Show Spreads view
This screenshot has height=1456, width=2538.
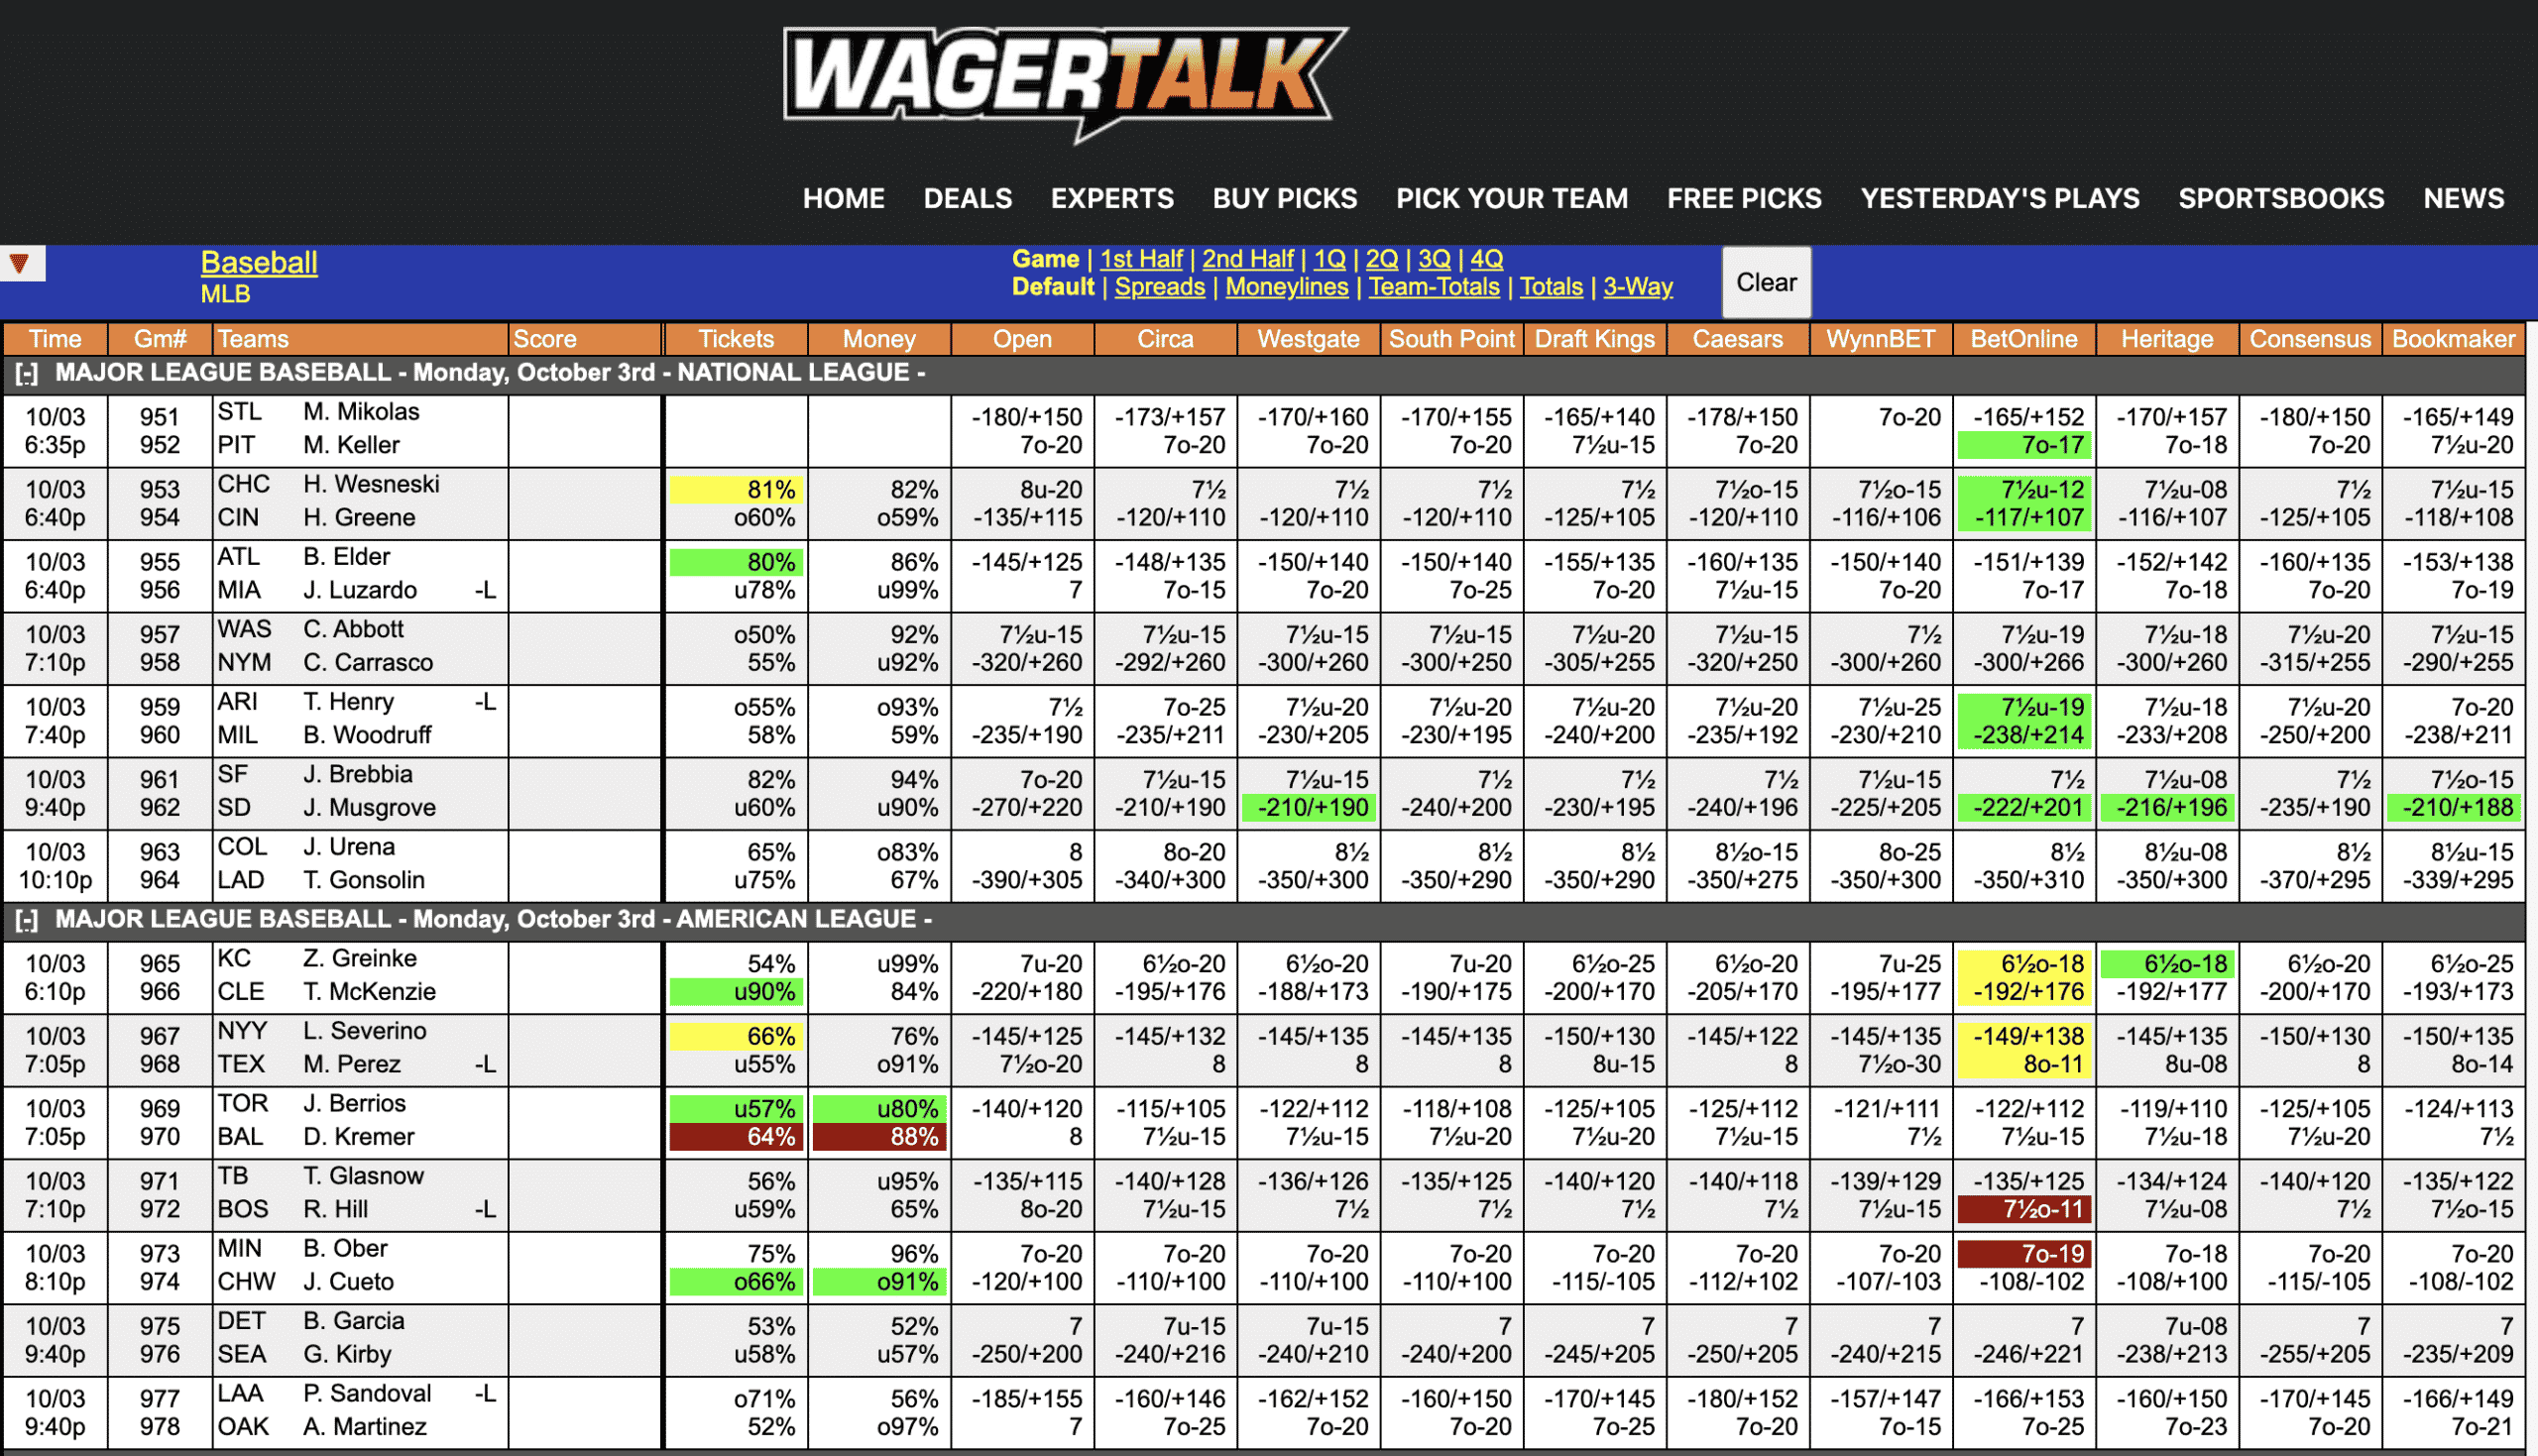(x=1159, y=287)
